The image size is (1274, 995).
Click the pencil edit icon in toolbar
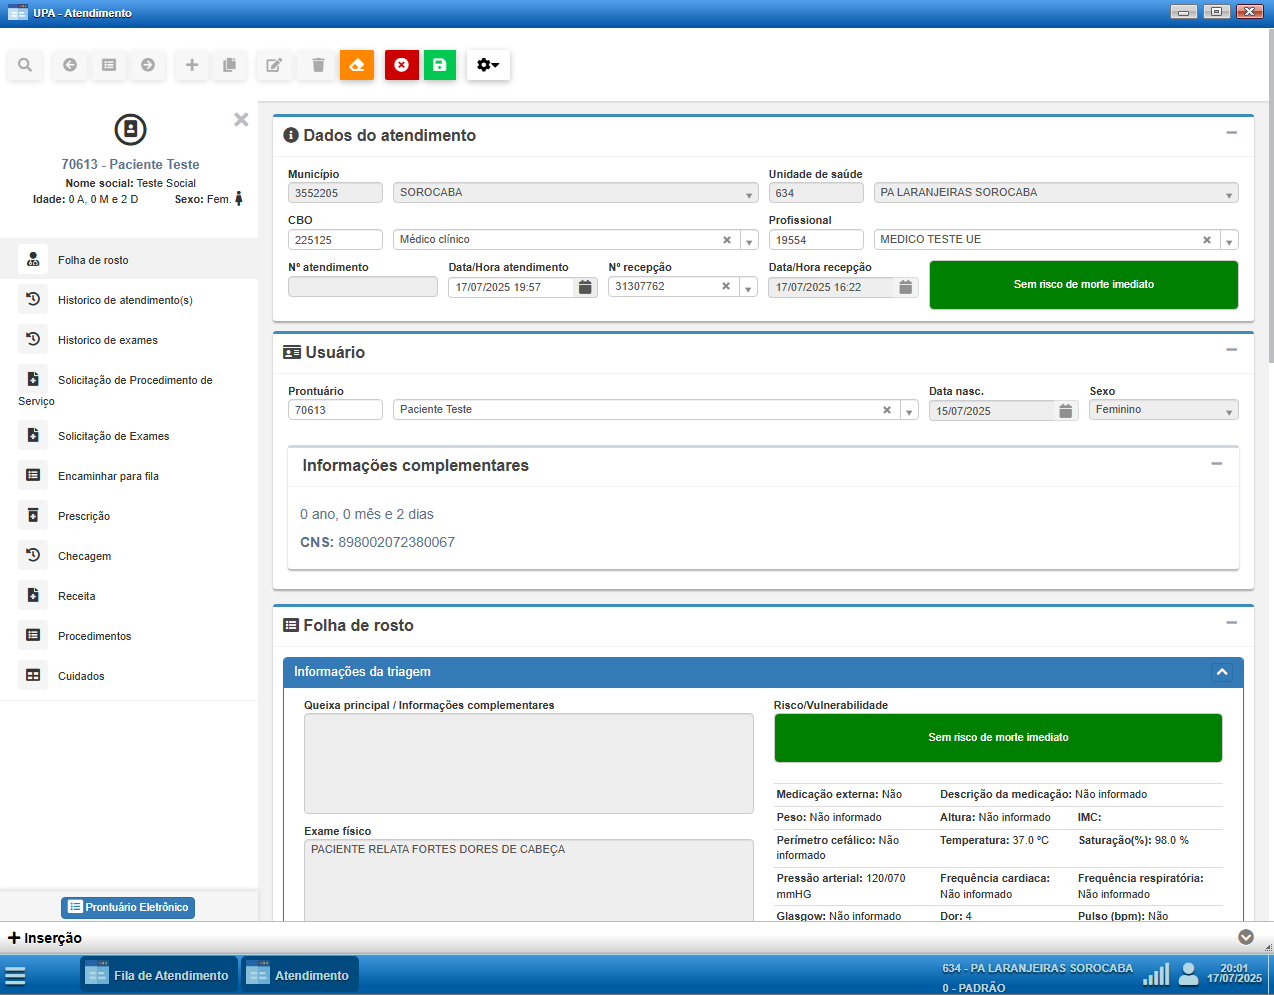pyautogui.click(x=273, y=65)
